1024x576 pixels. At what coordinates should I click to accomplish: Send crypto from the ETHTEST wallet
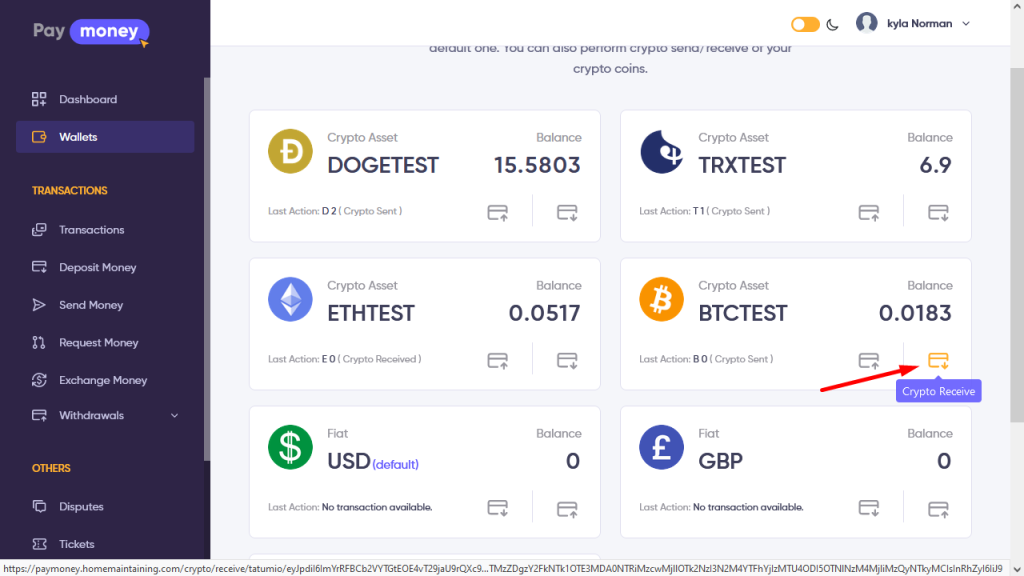[497, 360]
